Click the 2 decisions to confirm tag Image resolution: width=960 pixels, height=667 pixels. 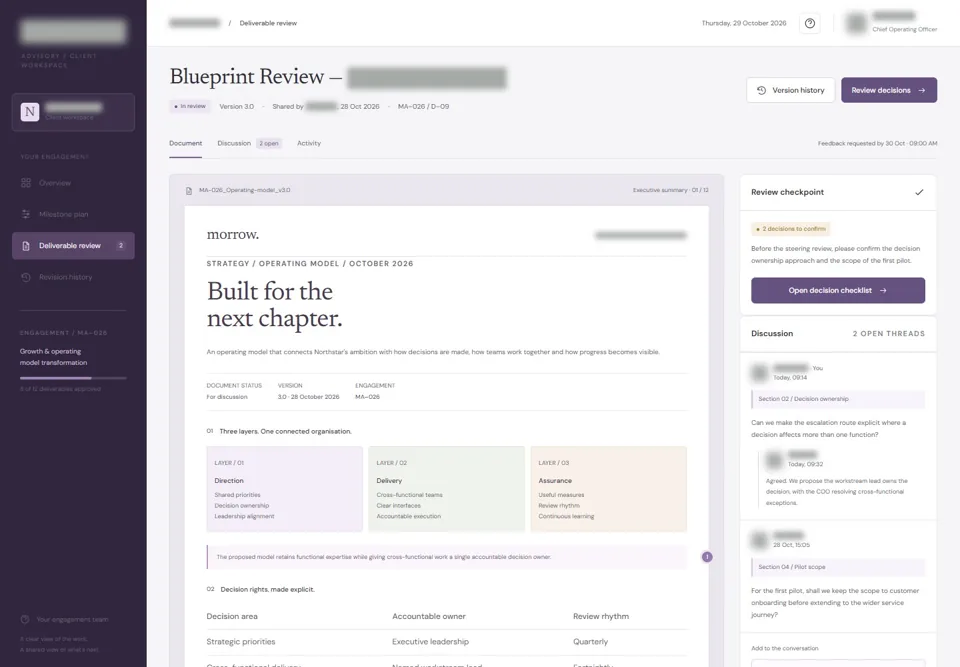pos(790,229)
